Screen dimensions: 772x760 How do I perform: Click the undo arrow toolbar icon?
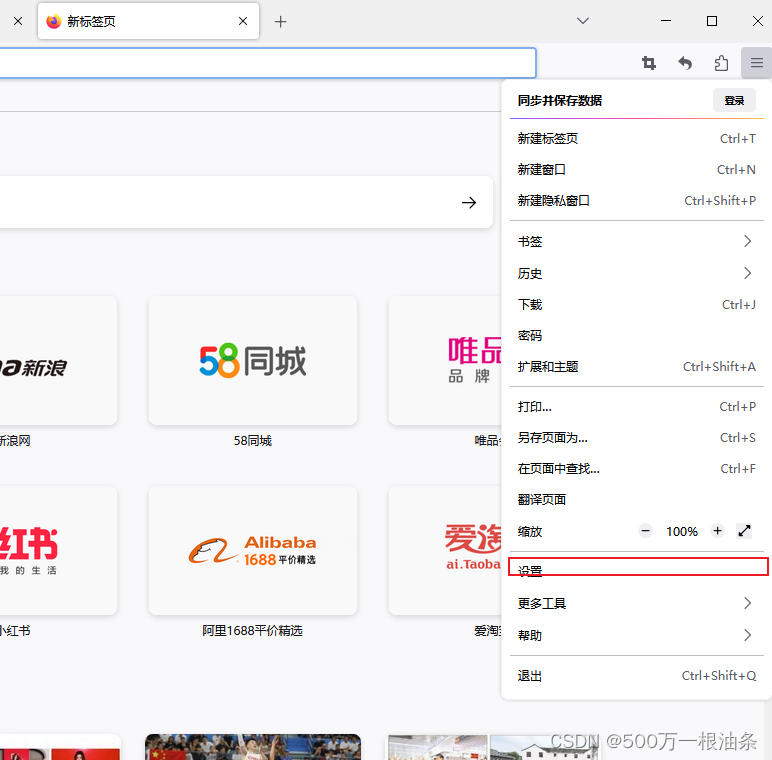(x=685, y=63)
